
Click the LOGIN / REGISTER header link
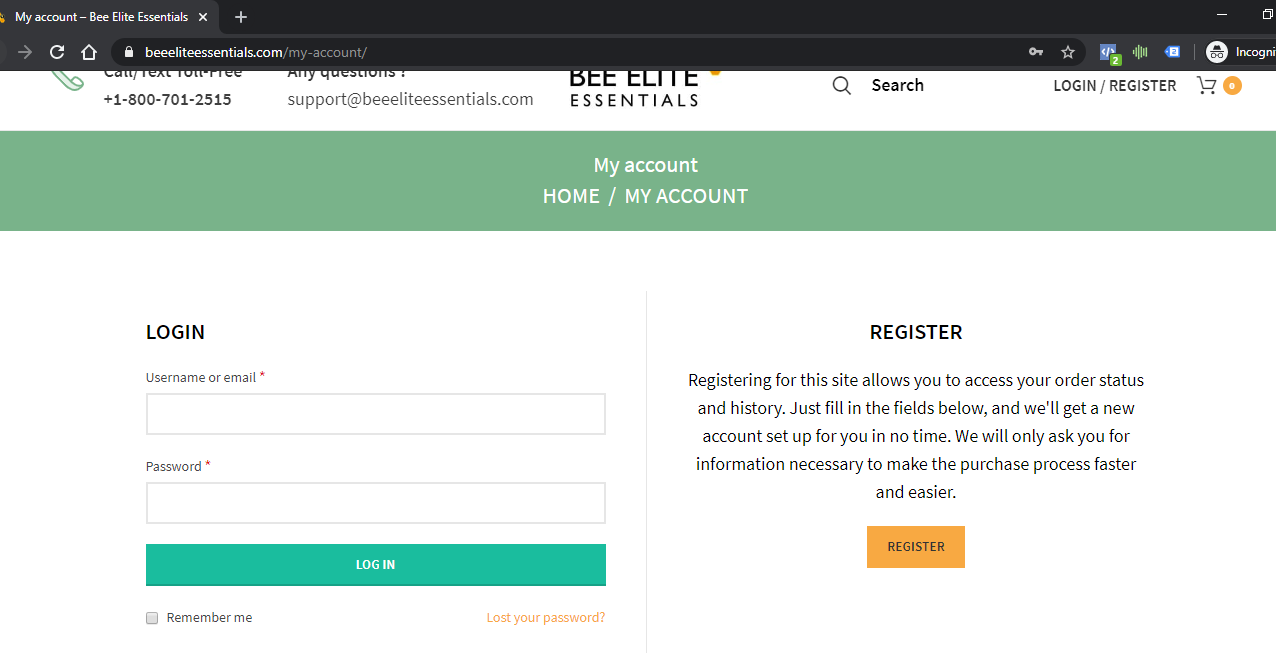(1115, 86)
